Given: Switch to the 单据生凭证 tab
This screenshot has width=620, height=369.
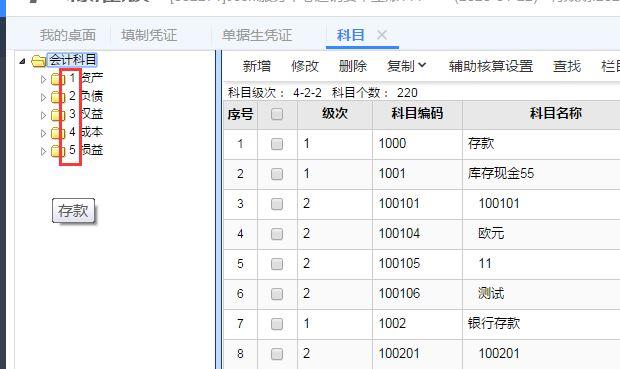Looking at the screenshot, I should (x=257, y=35).
